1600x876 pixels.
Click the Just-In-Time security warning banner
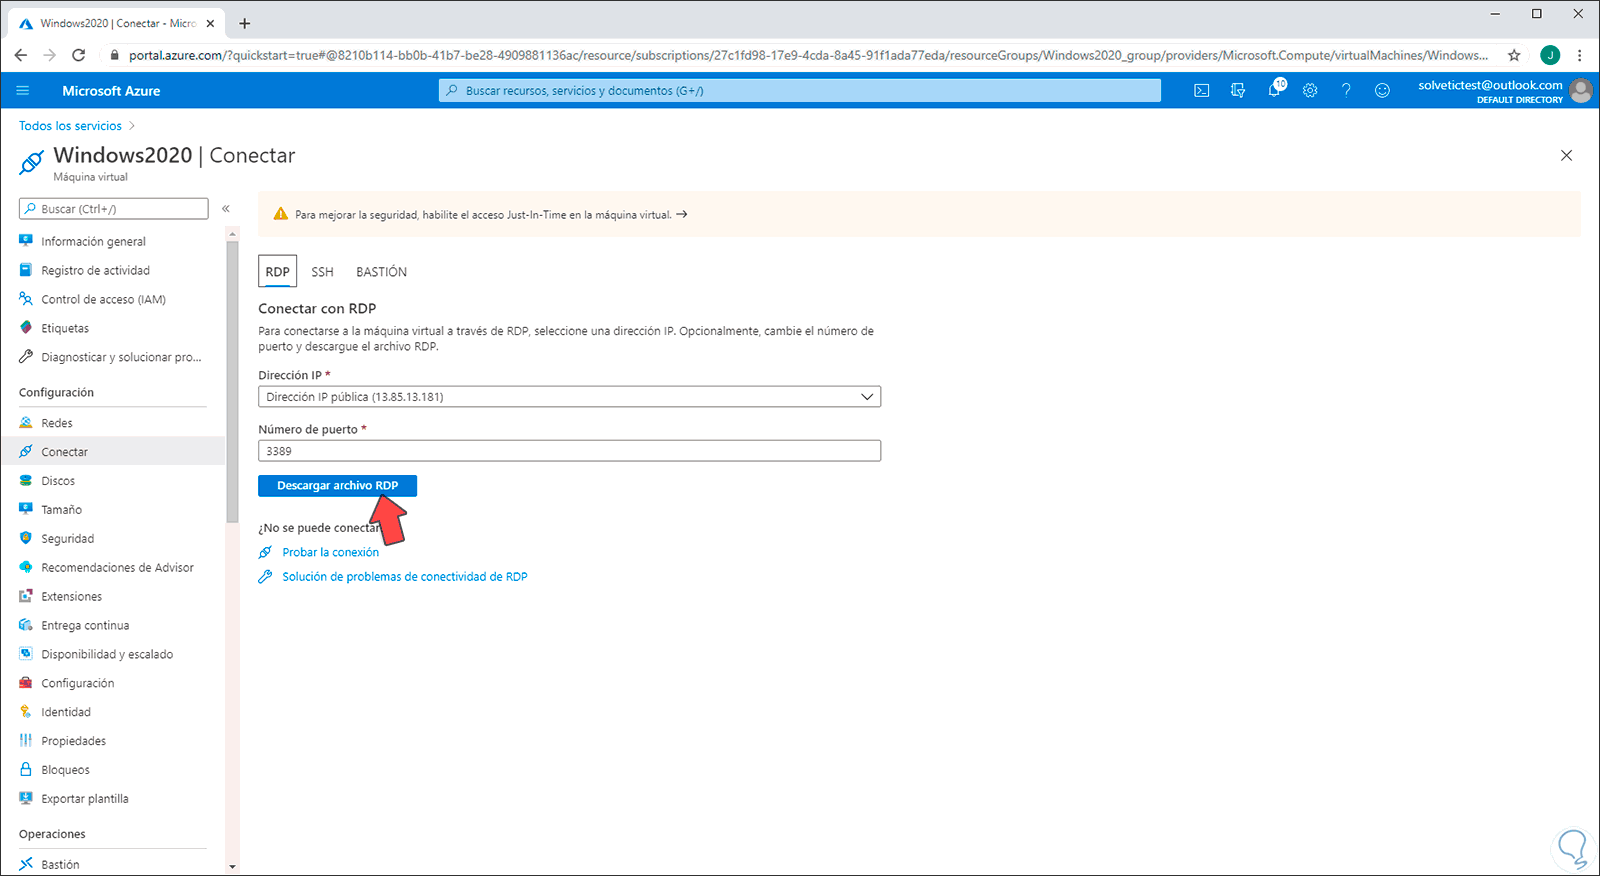pos(919,215)
